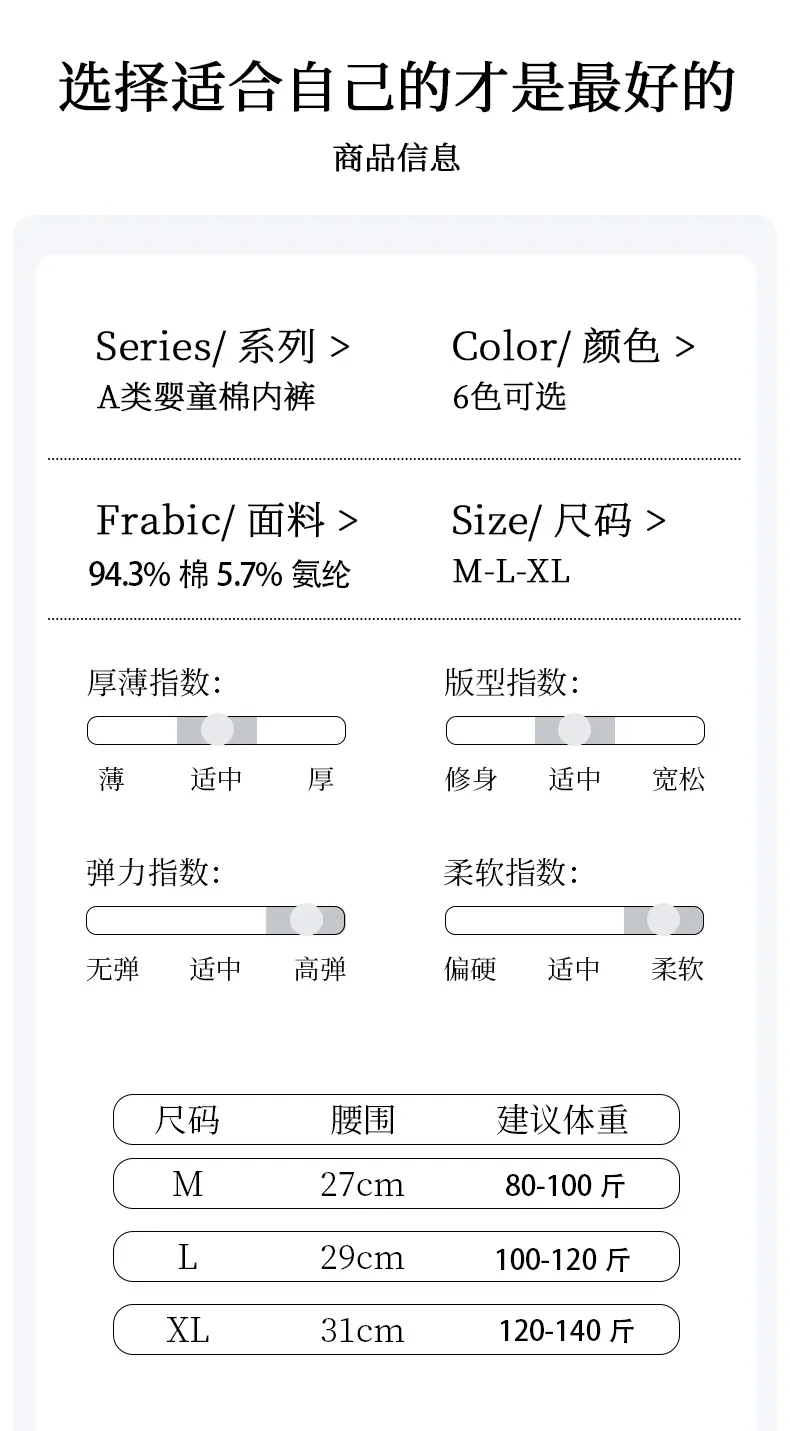
Task: Click the 宽松 label under fit slider
Action: [678, 779]
